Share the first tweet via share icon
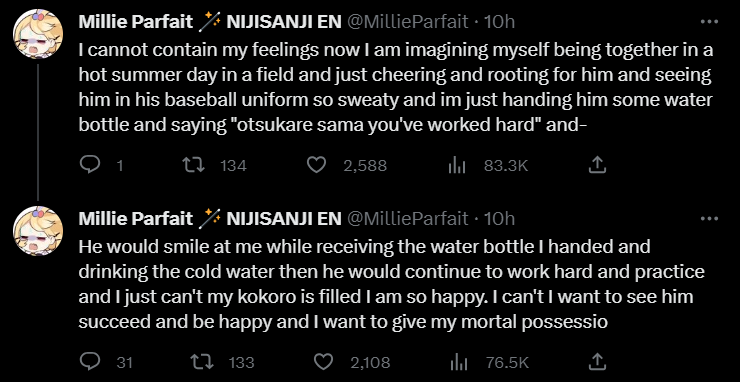 [597, 165]
